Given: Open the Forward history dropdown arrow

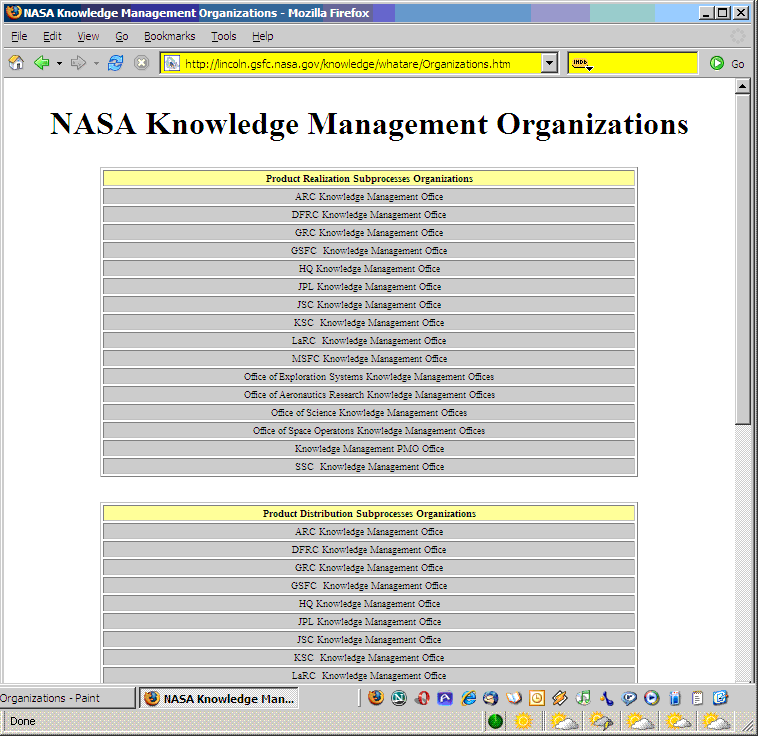Looking at the screenshot, I should click(96, 63).
